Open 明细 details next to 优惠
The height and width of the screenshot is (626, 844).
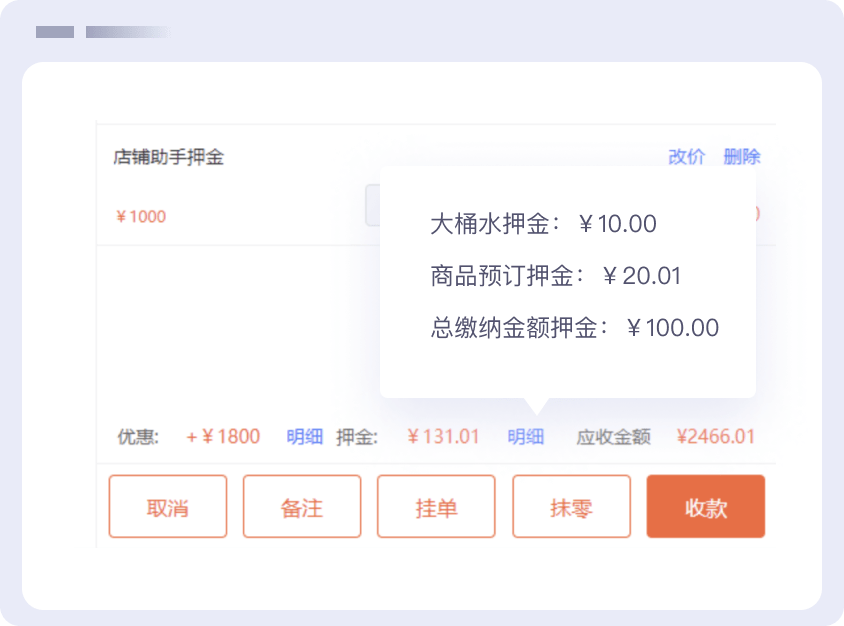[x=305, y=436]
